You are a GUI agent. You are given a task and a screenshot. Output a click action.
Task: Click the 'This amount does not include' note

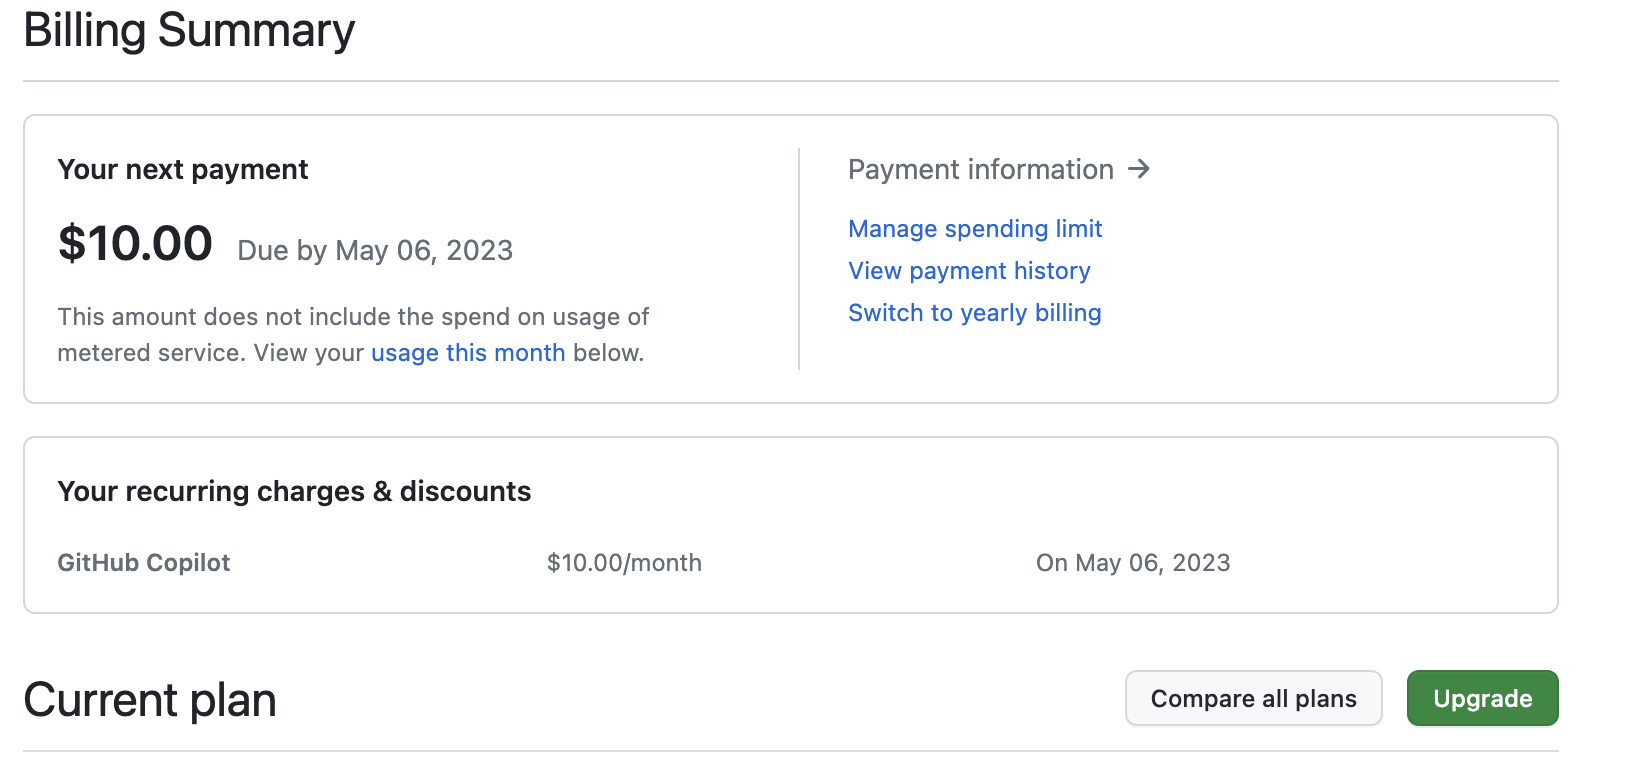pyautogui.click(x=353, y=317)
